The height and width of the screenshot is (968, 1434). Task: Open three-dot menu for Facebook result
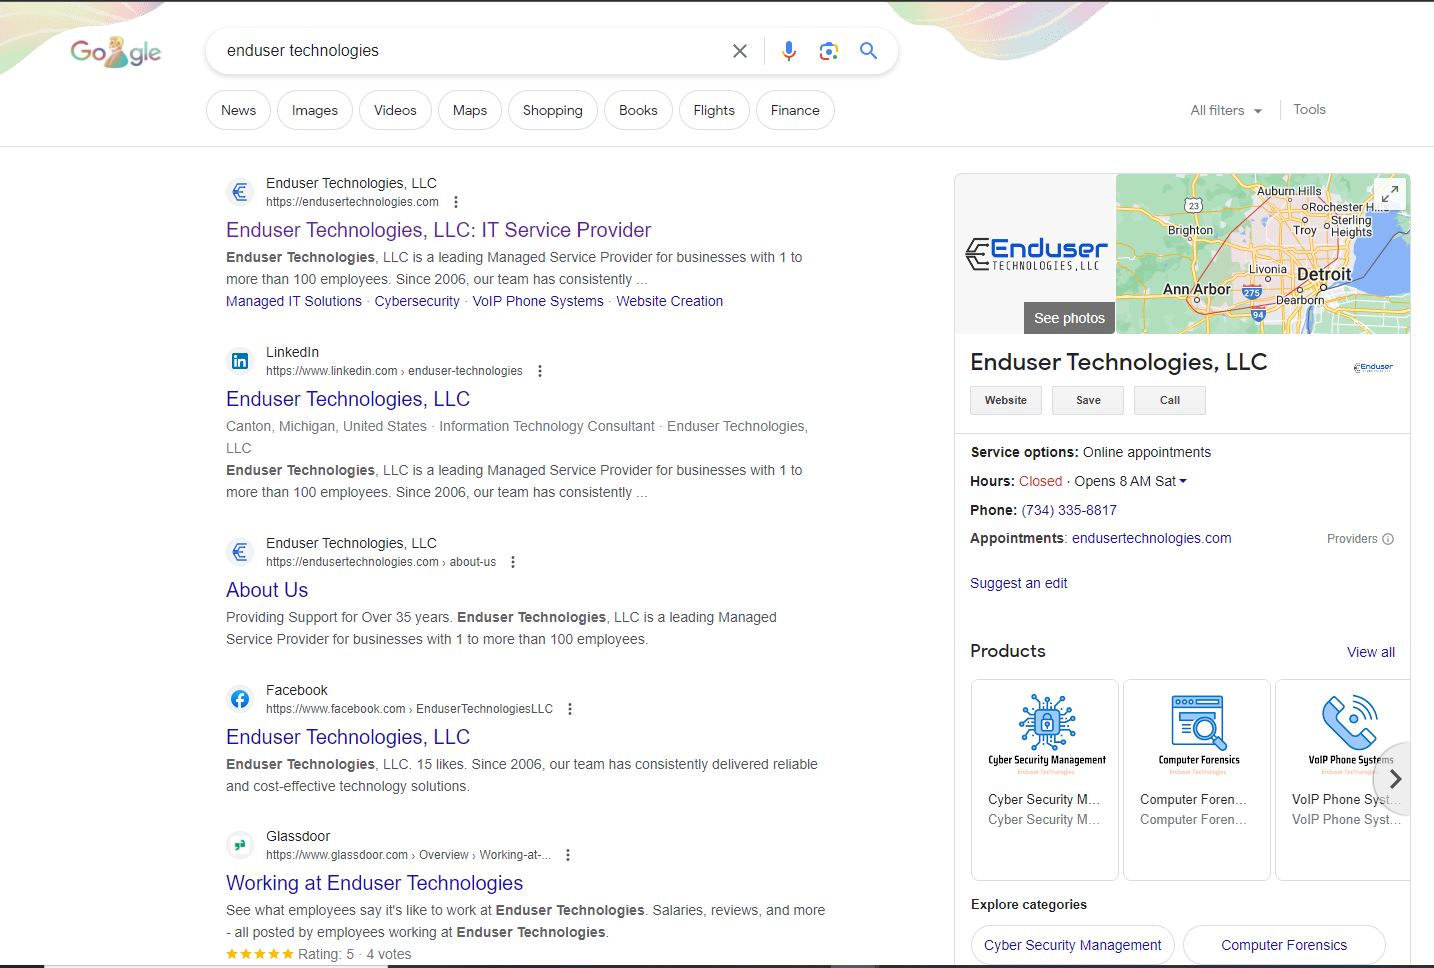[570, 709]
